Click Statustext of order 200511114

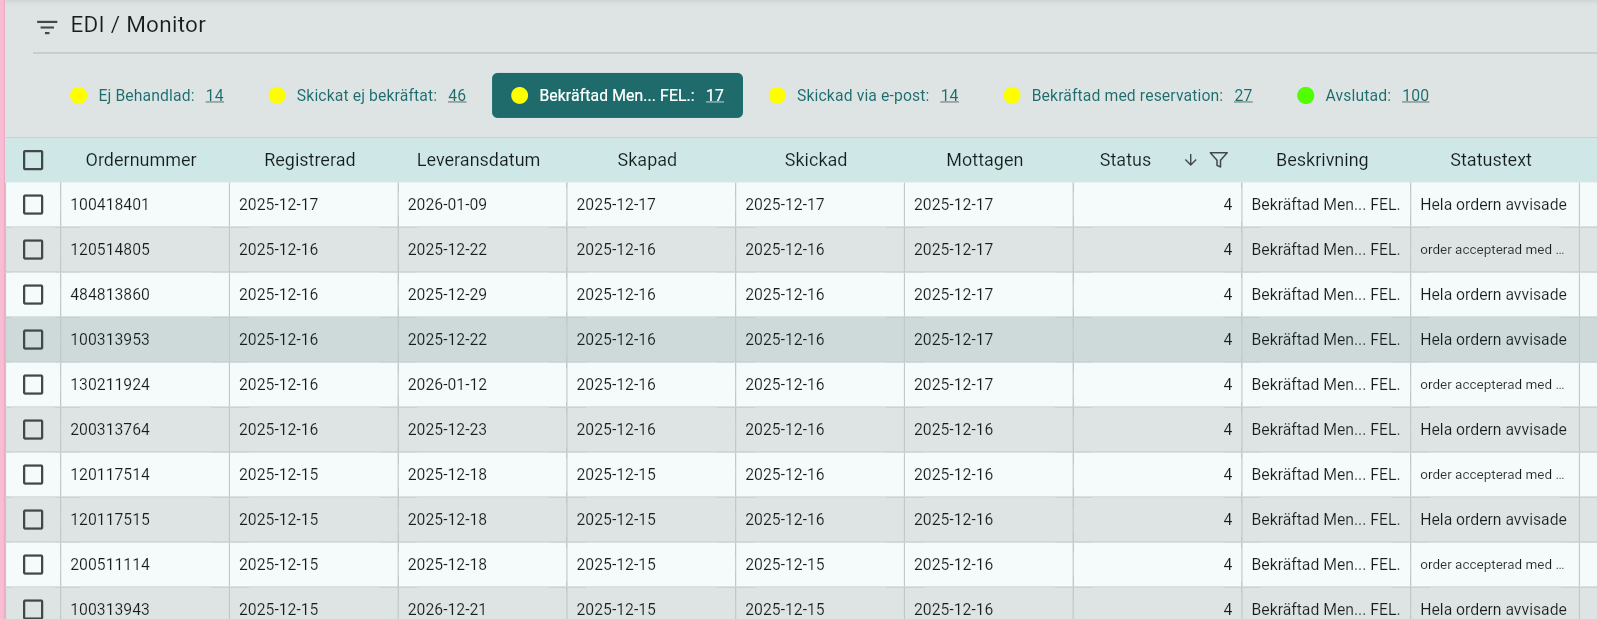click(1495, 565)
